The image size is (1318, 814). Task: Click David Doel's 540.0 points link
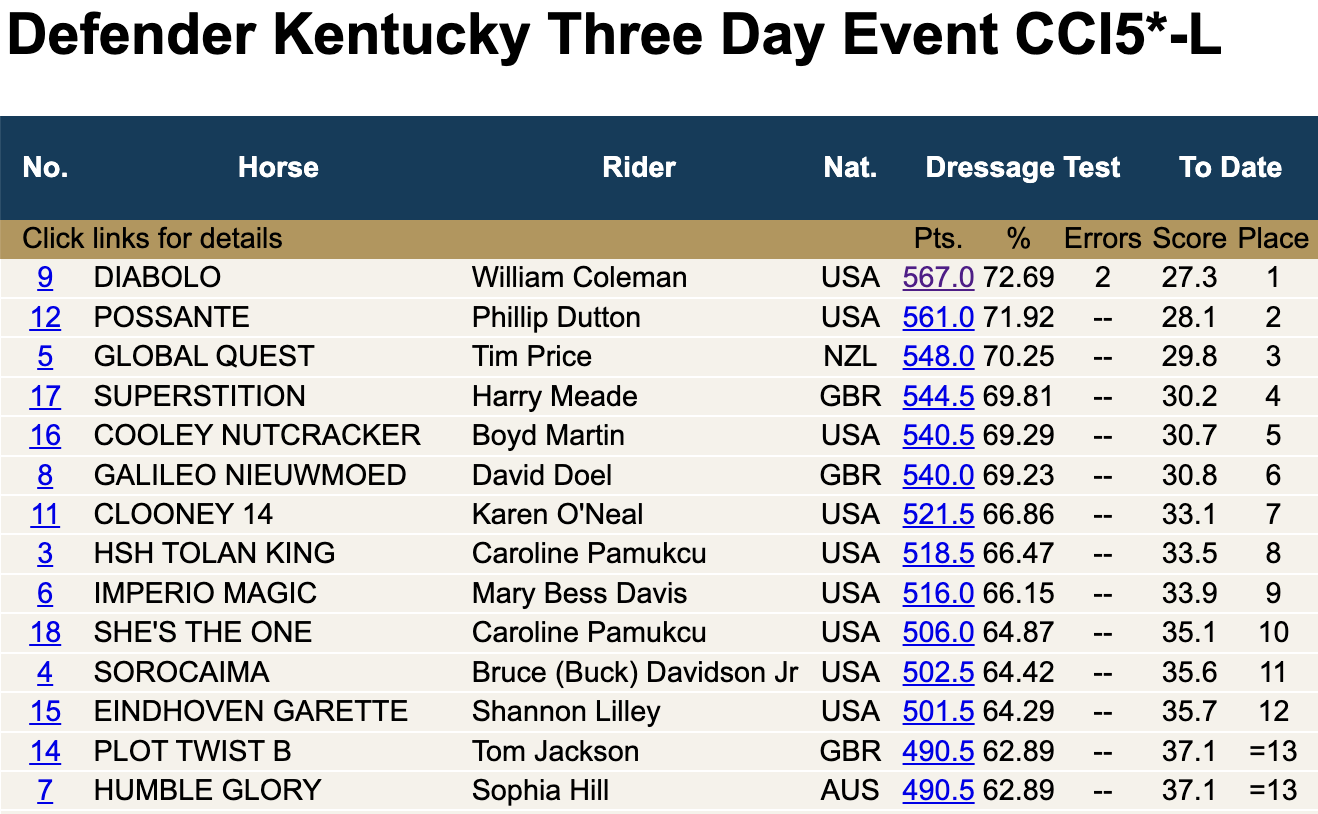tap(937, 475)
